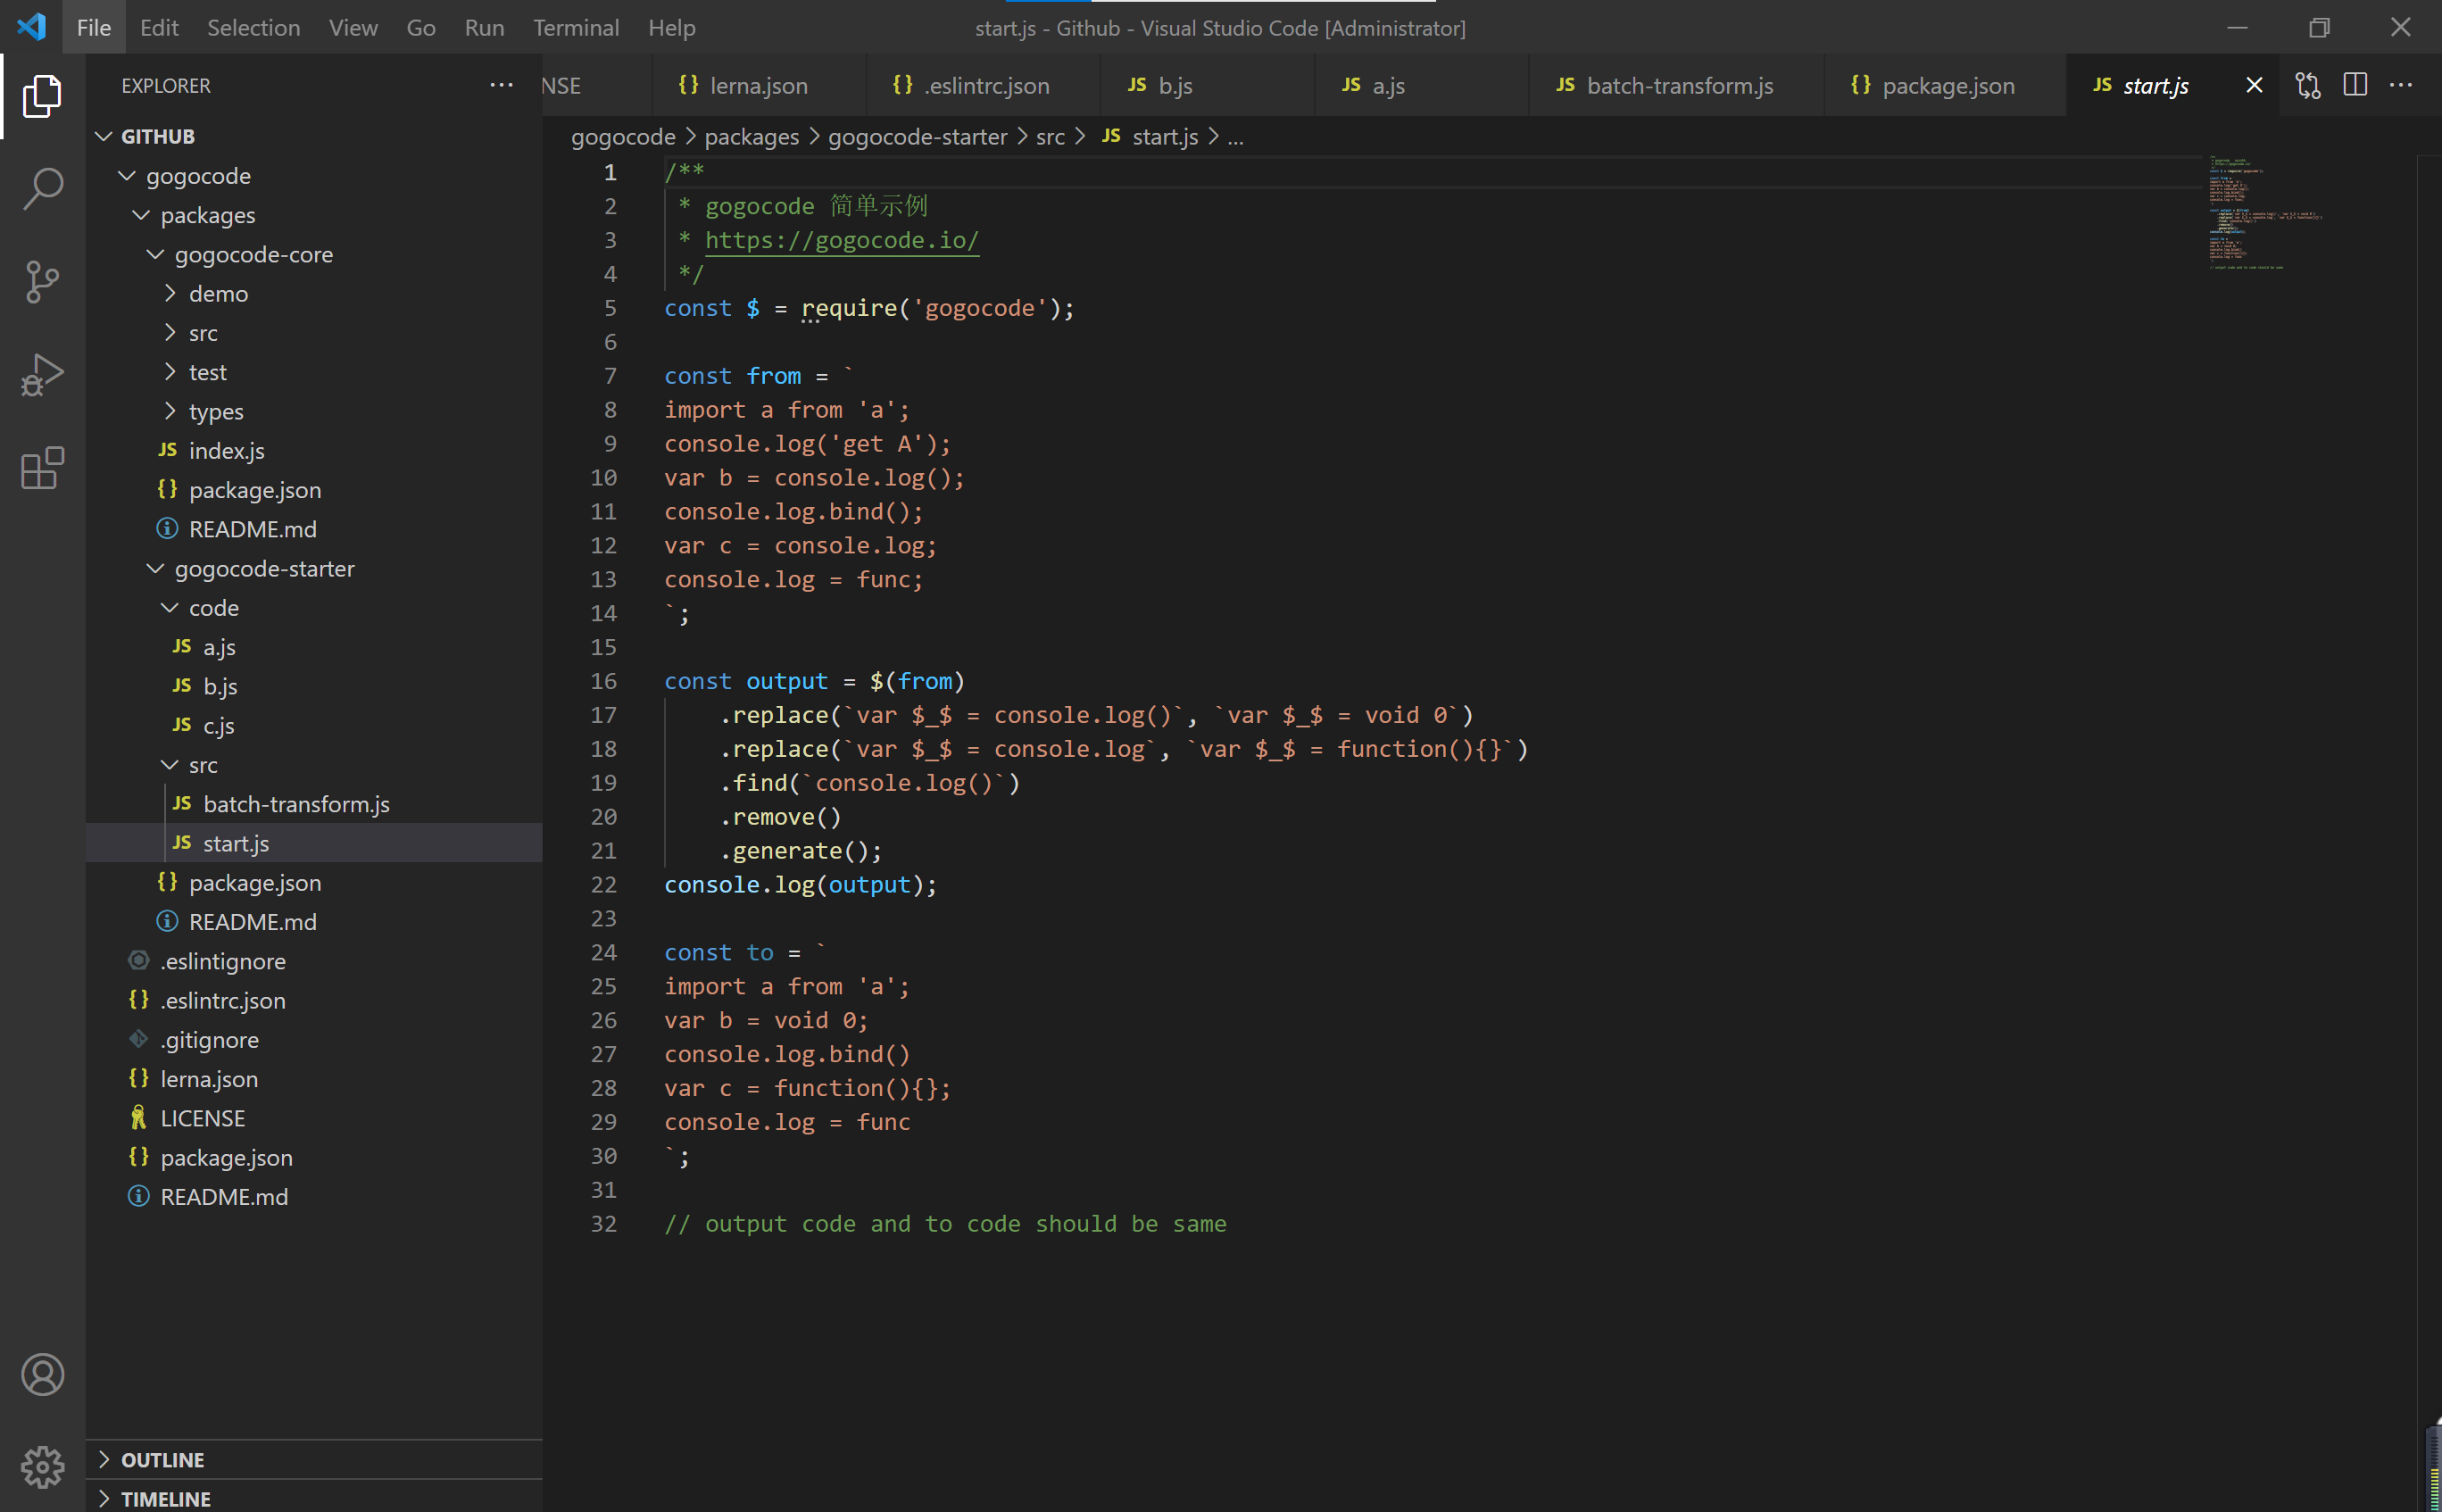Click the packages breadcrumb segment
This screenshot has width=2442, height=1512.
[x=751, y=137]
